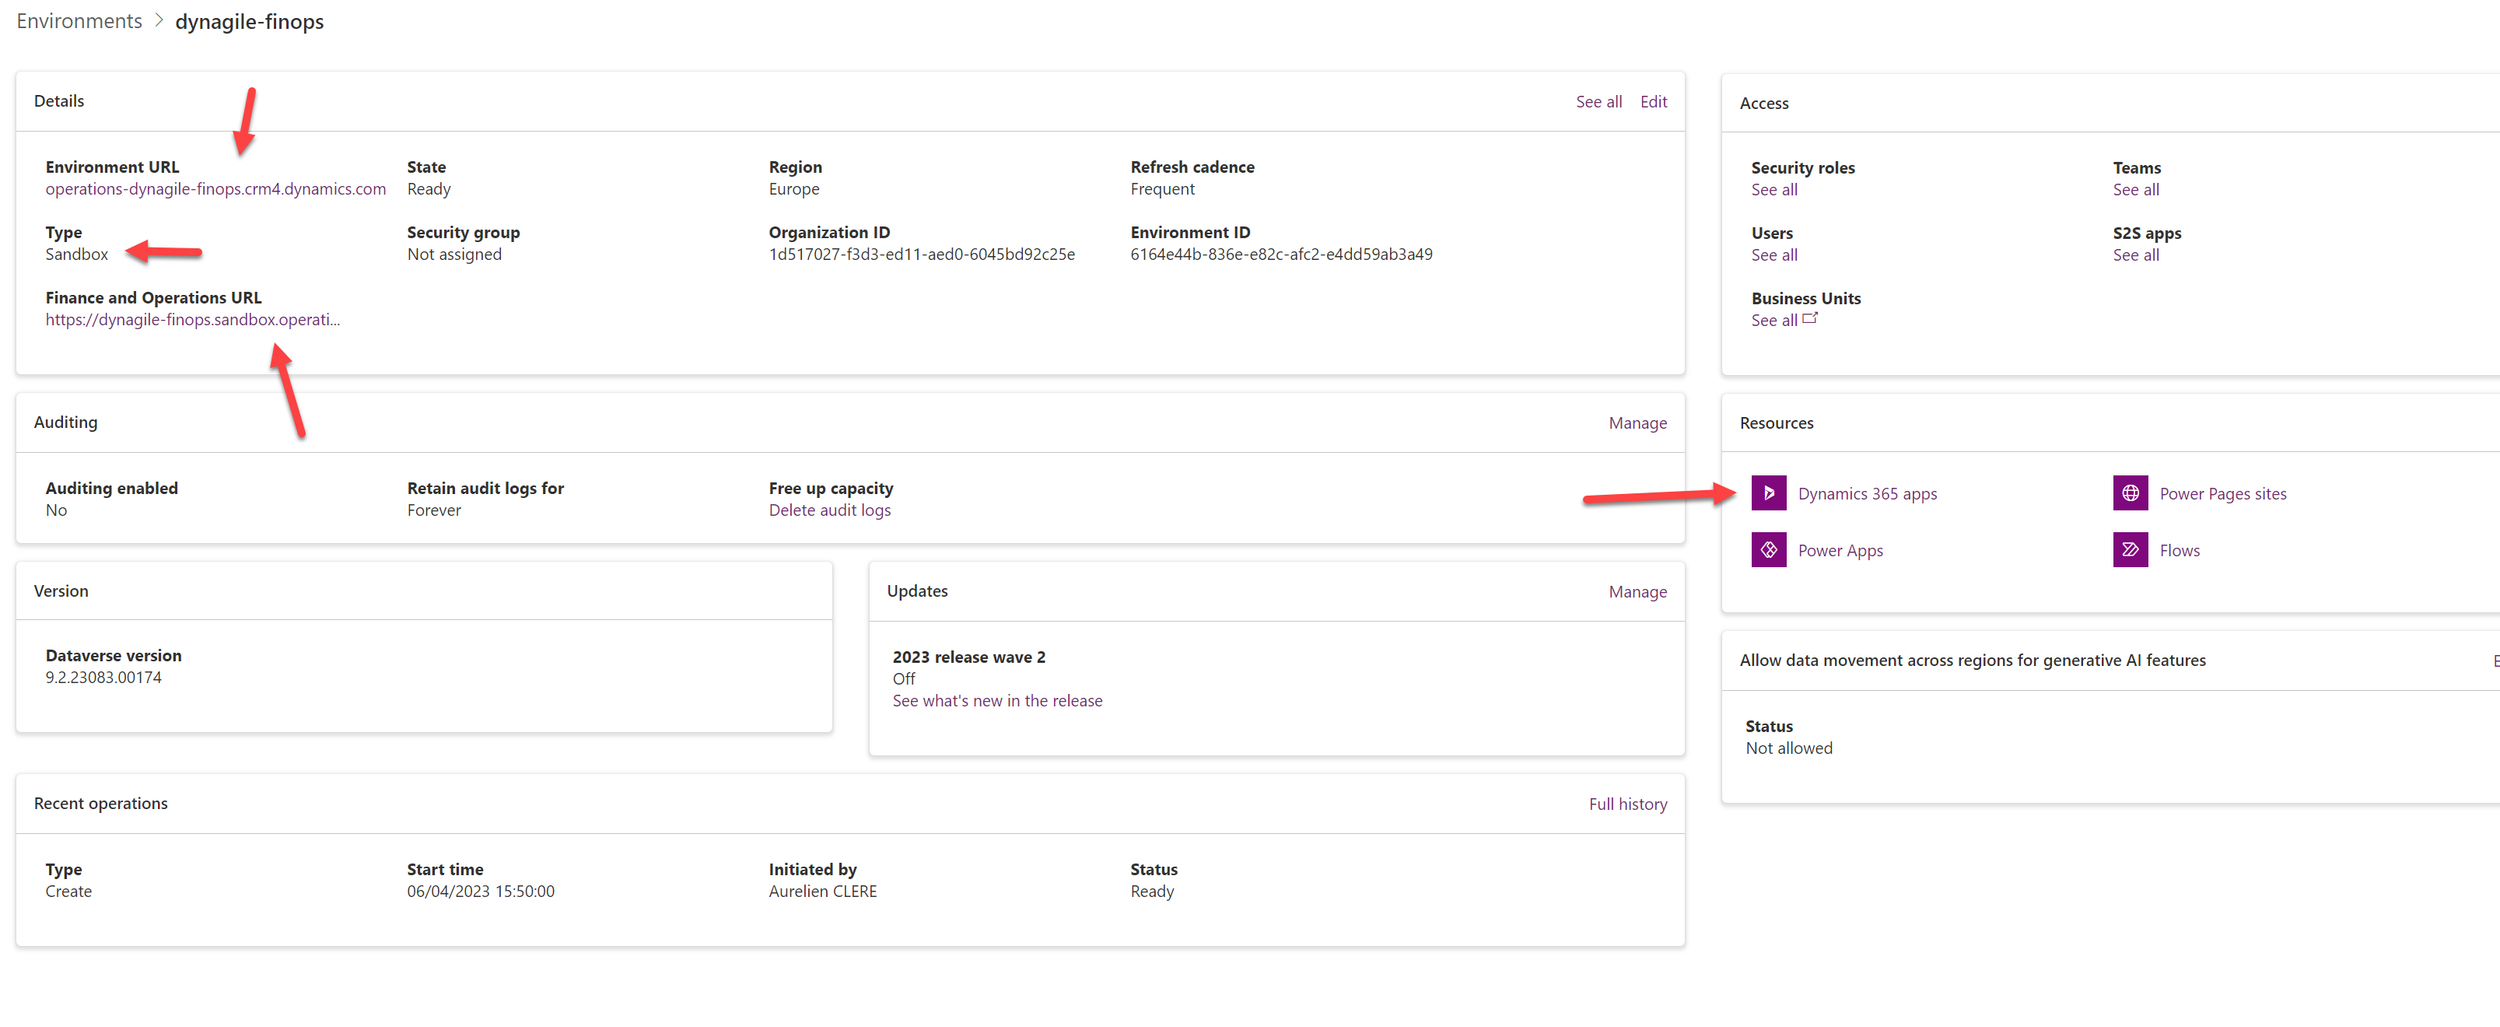
Task: Click the dynagile-finops breadcrumb title
Action: (249, 21)
